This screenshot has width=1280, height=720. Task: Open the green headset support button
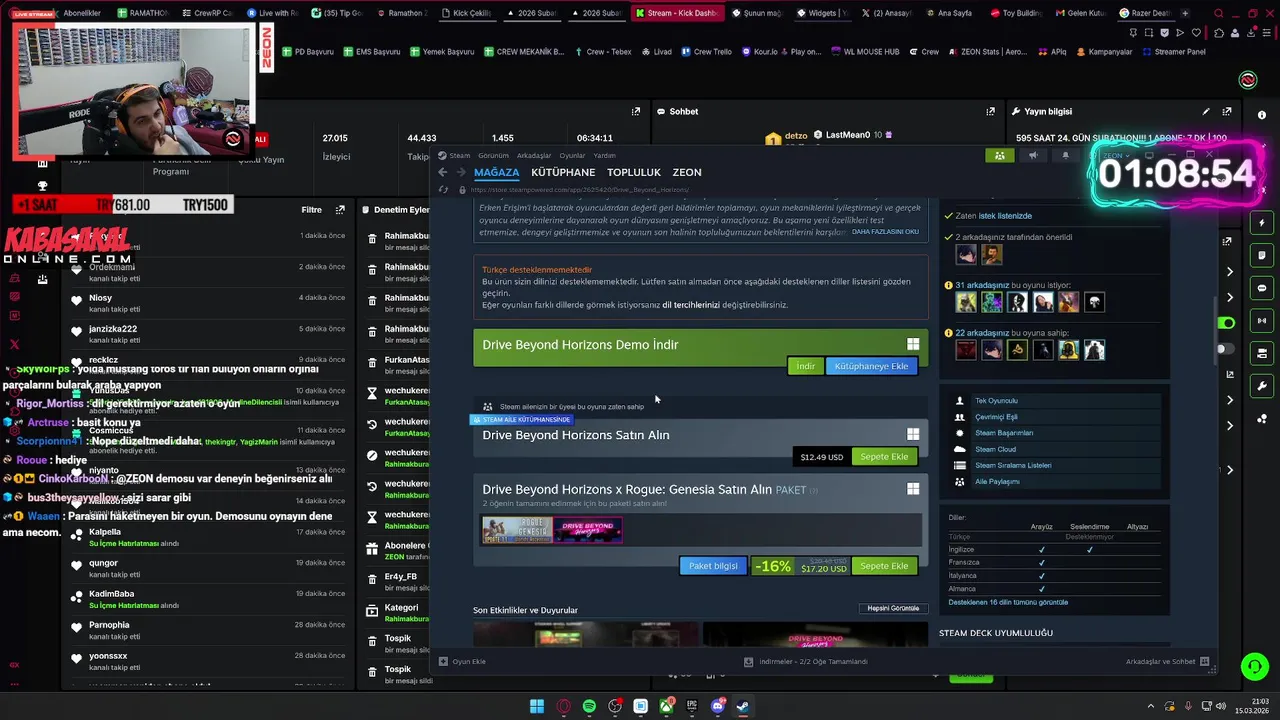click(1253, 665)
